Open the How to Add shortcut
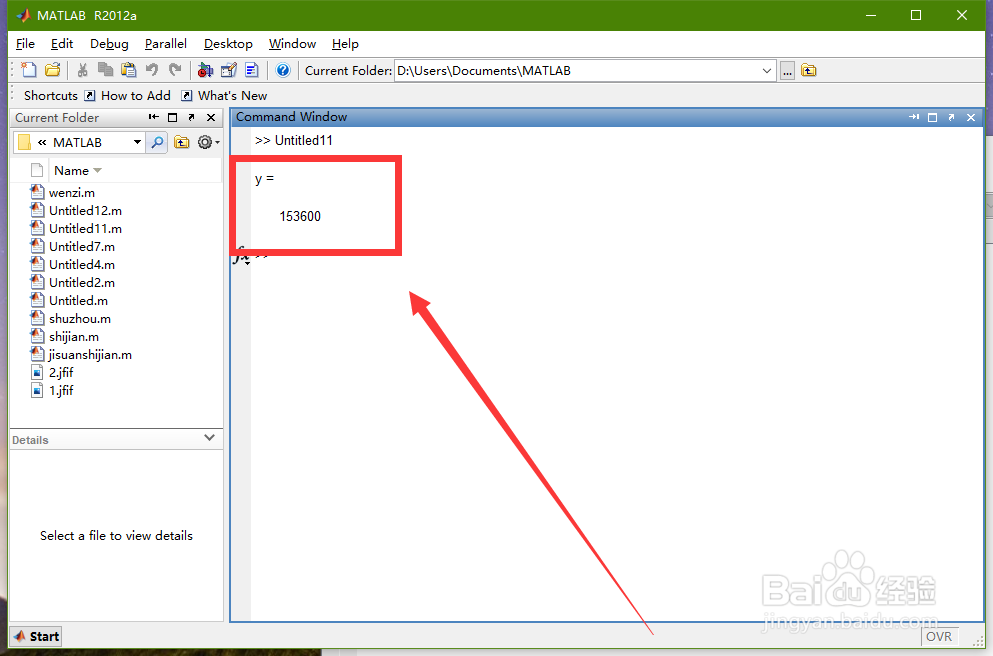This screenshot has width=993, height=656. click(128, 96)
